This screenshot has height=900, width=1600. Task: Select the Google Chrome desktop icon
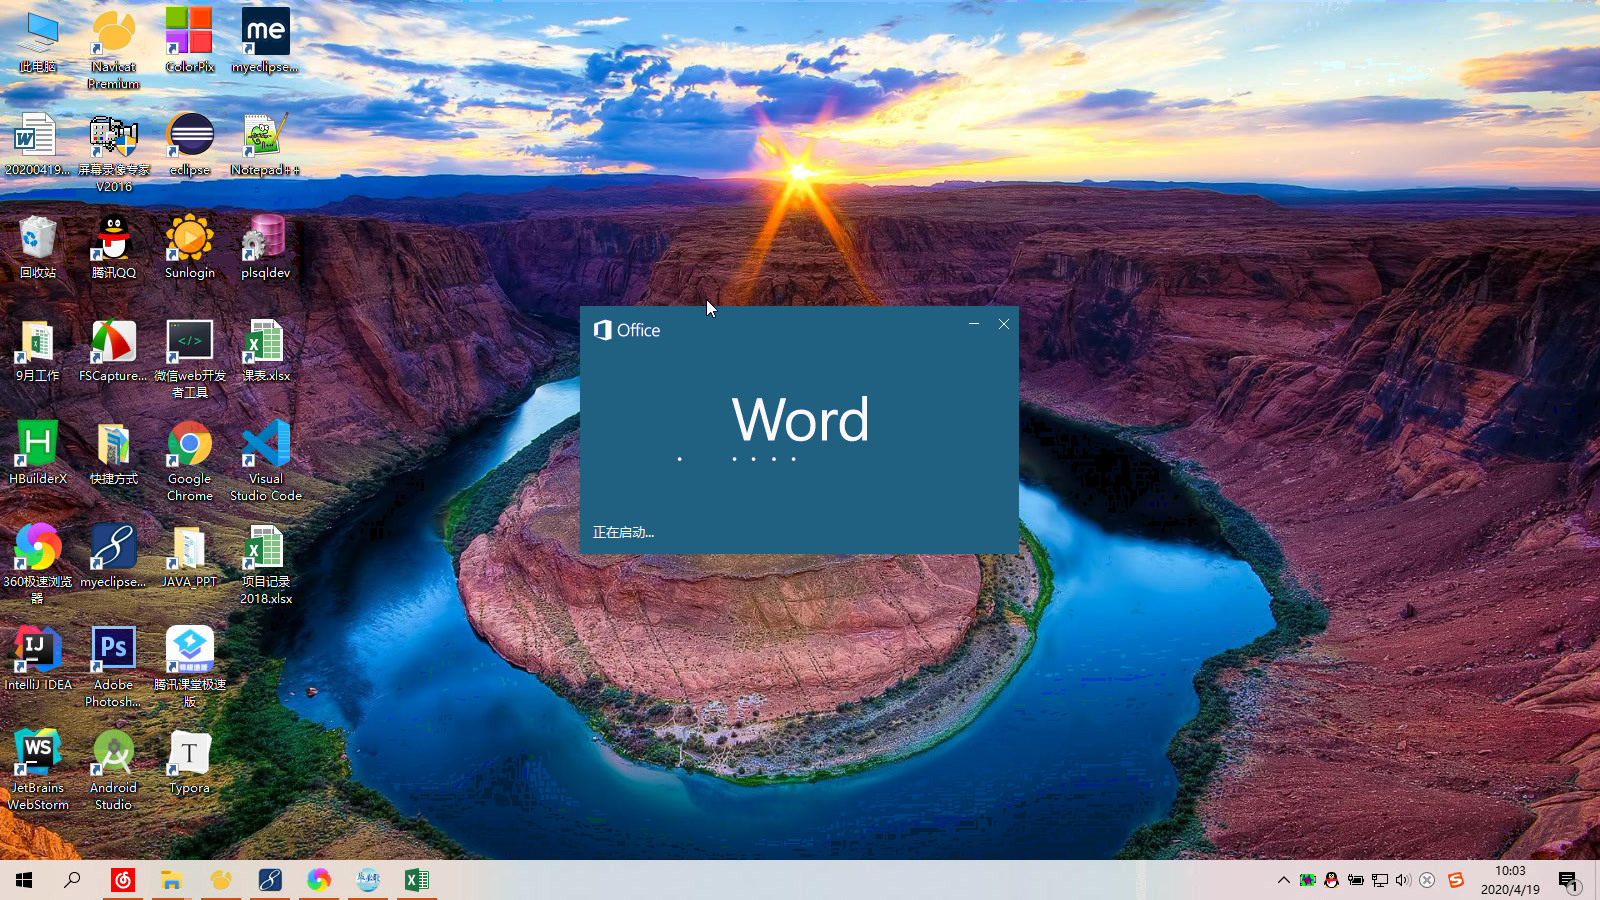(190, 461)
